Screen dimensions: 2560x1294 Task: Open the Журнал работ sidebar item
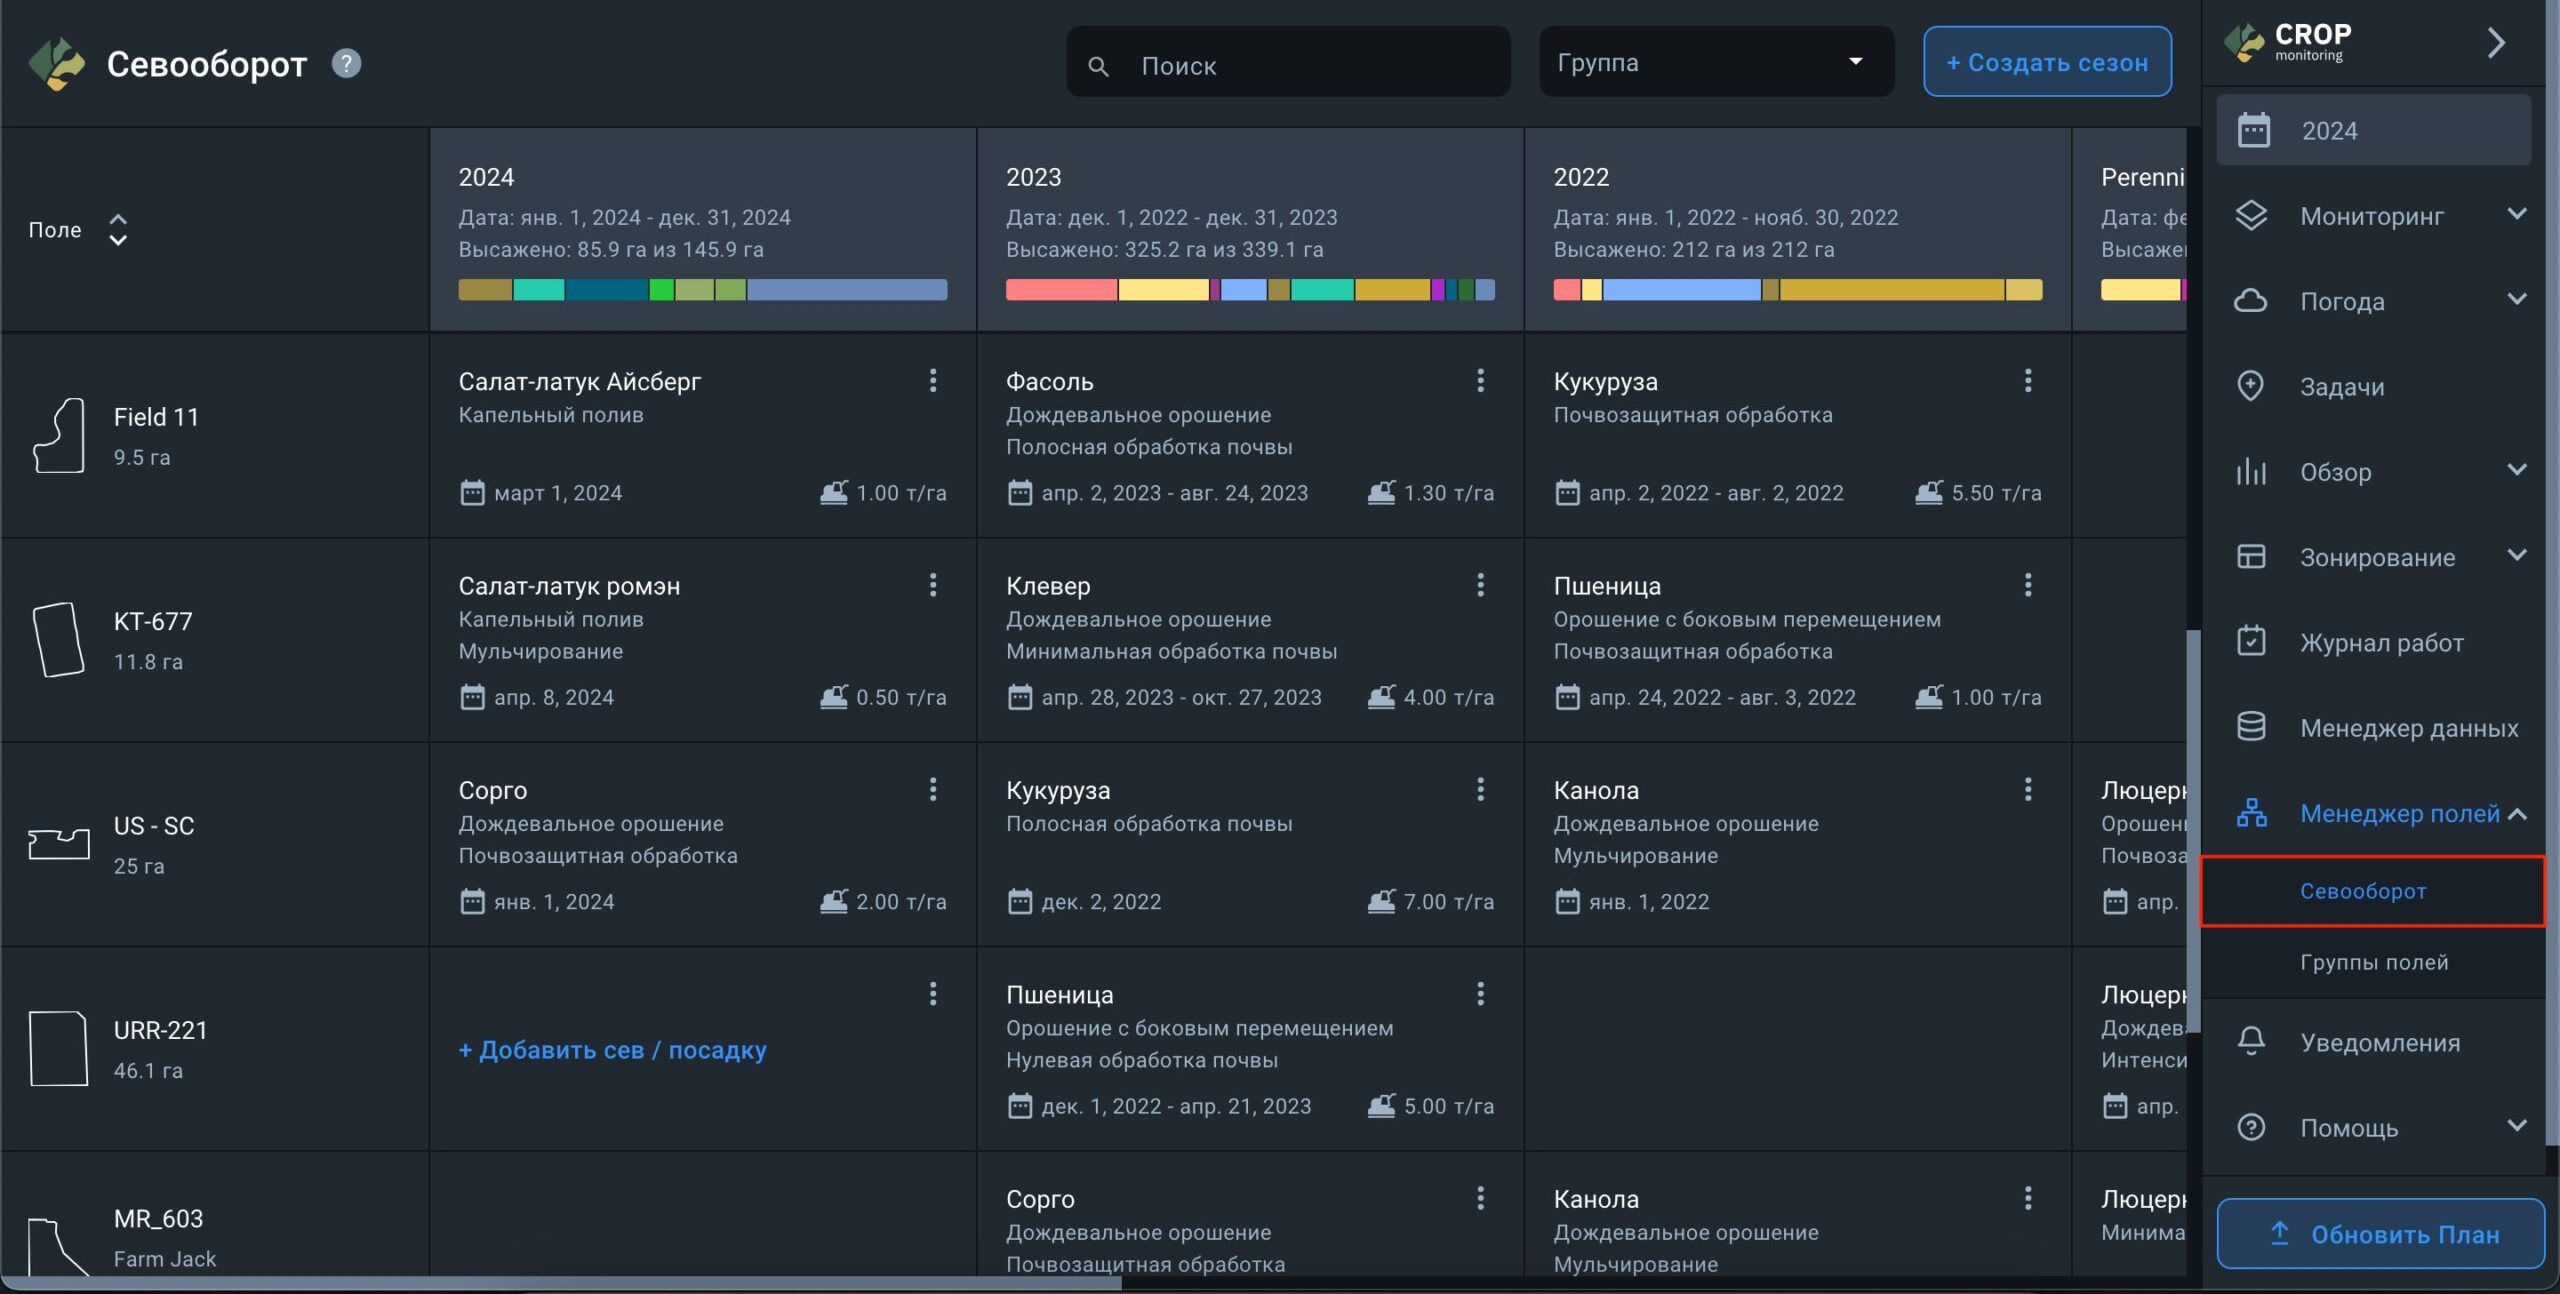tap(2372, 642)
